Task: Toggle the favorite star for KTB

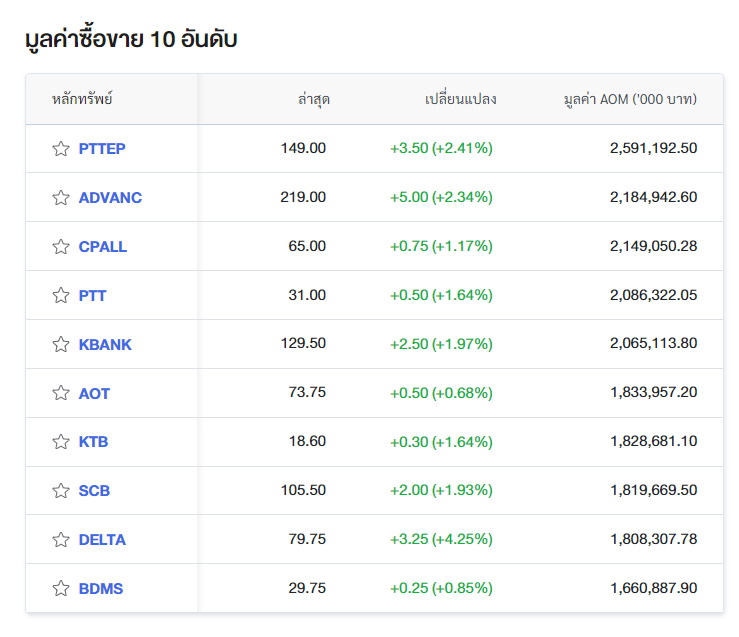Action: (x=61, y=442)
